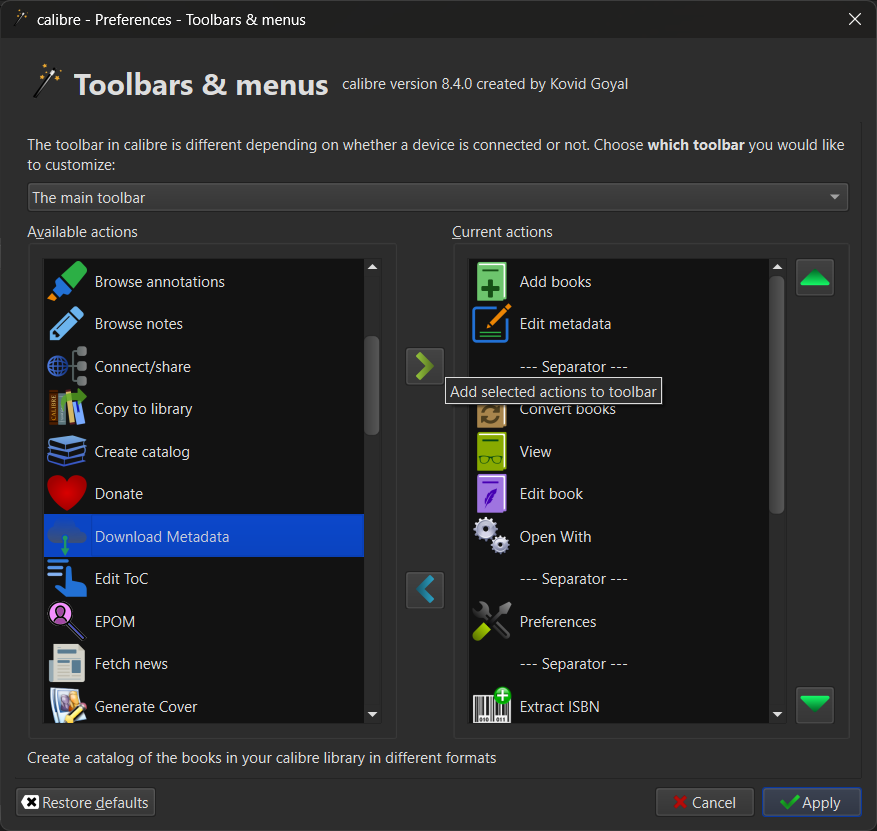The image size is (877, 831).
Task: Select 'Connect/share' in Available actions
Action: pos(204,366)
